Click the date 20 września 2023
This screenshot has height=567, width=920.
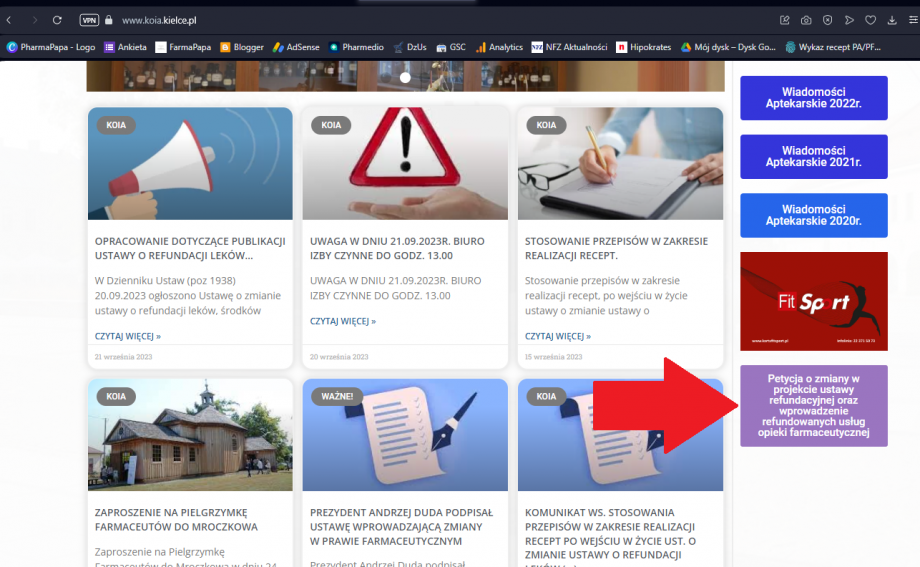pos(339,357)
